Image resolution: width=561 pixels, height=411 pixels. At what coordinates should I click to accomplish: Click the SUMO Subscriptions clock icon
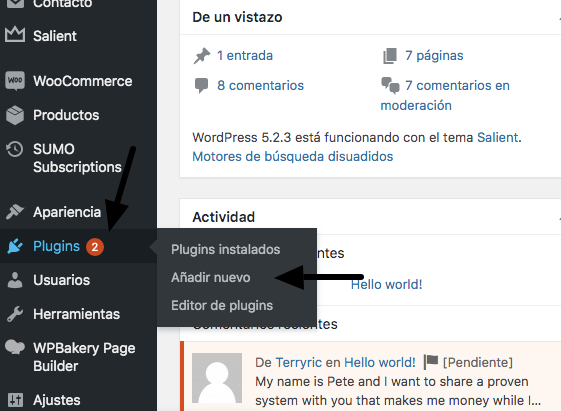coord(15,149)
